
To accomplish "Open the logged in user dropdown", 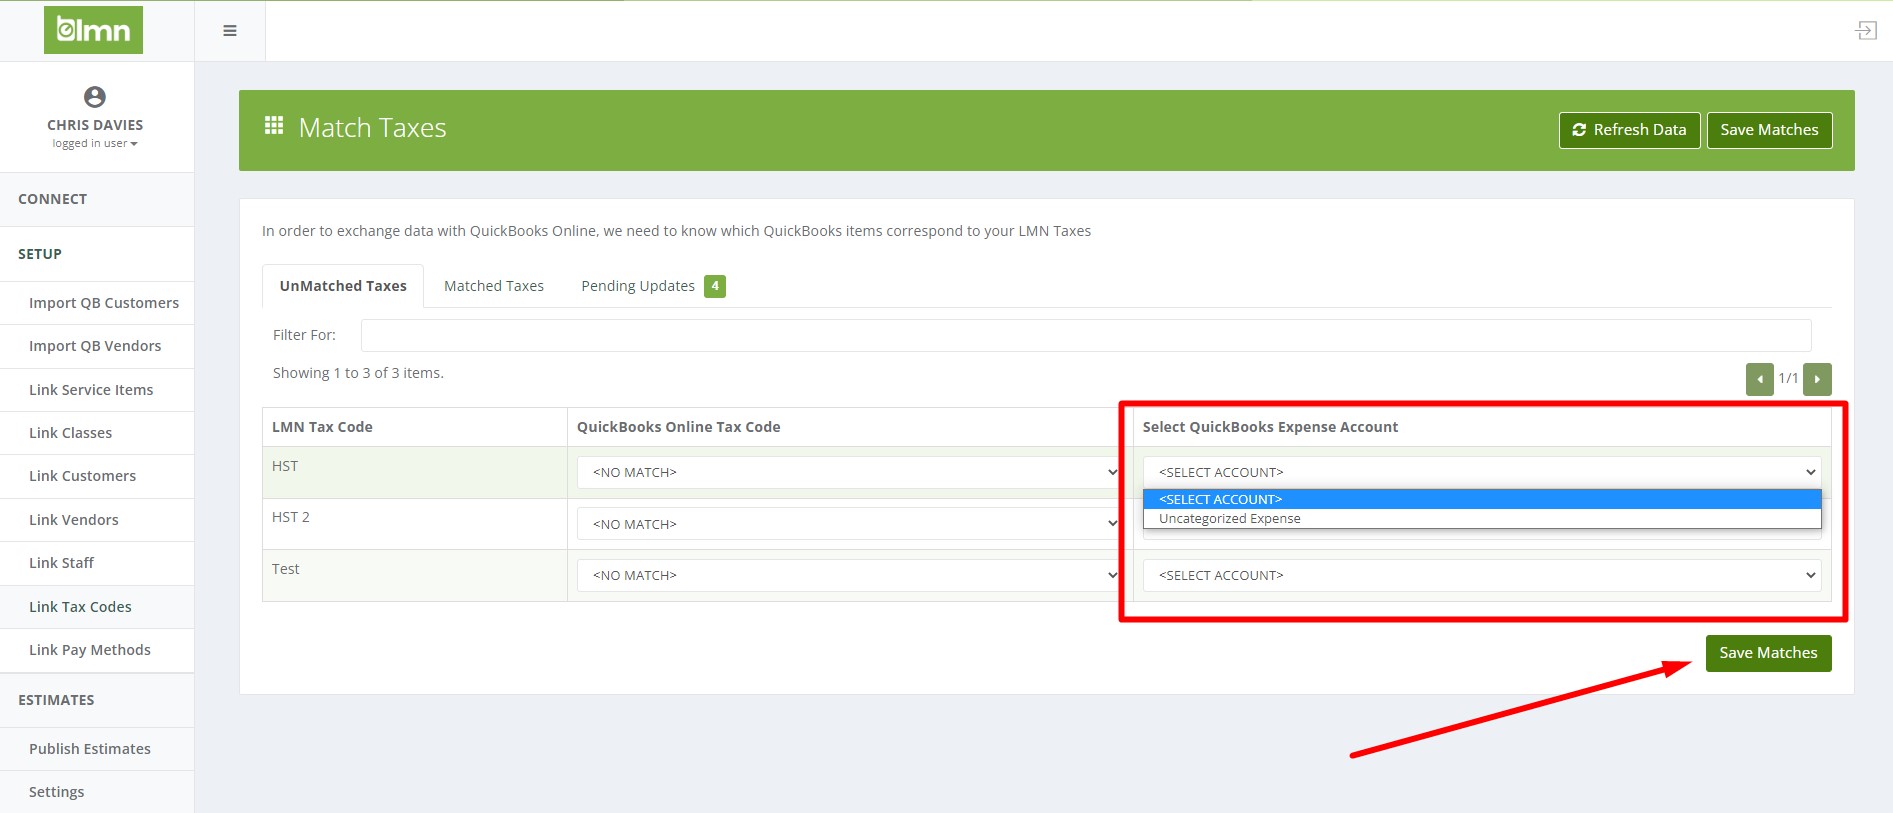I will 95,143.
